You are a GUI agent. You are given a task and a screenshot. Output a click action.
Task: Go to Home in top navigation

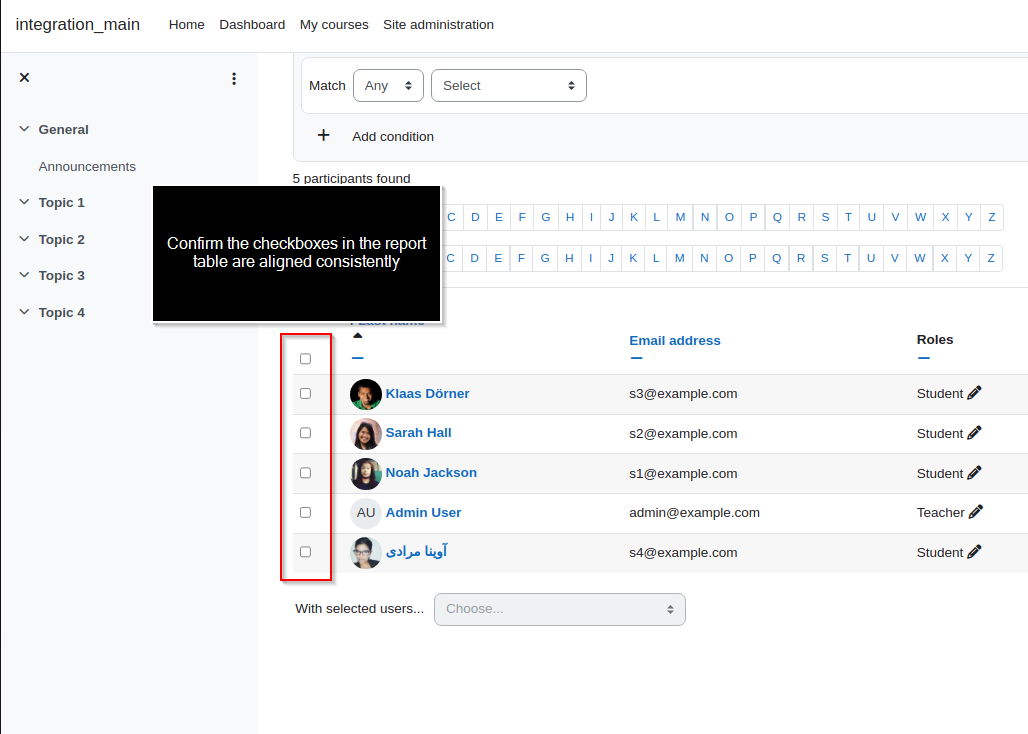[186, 25]
